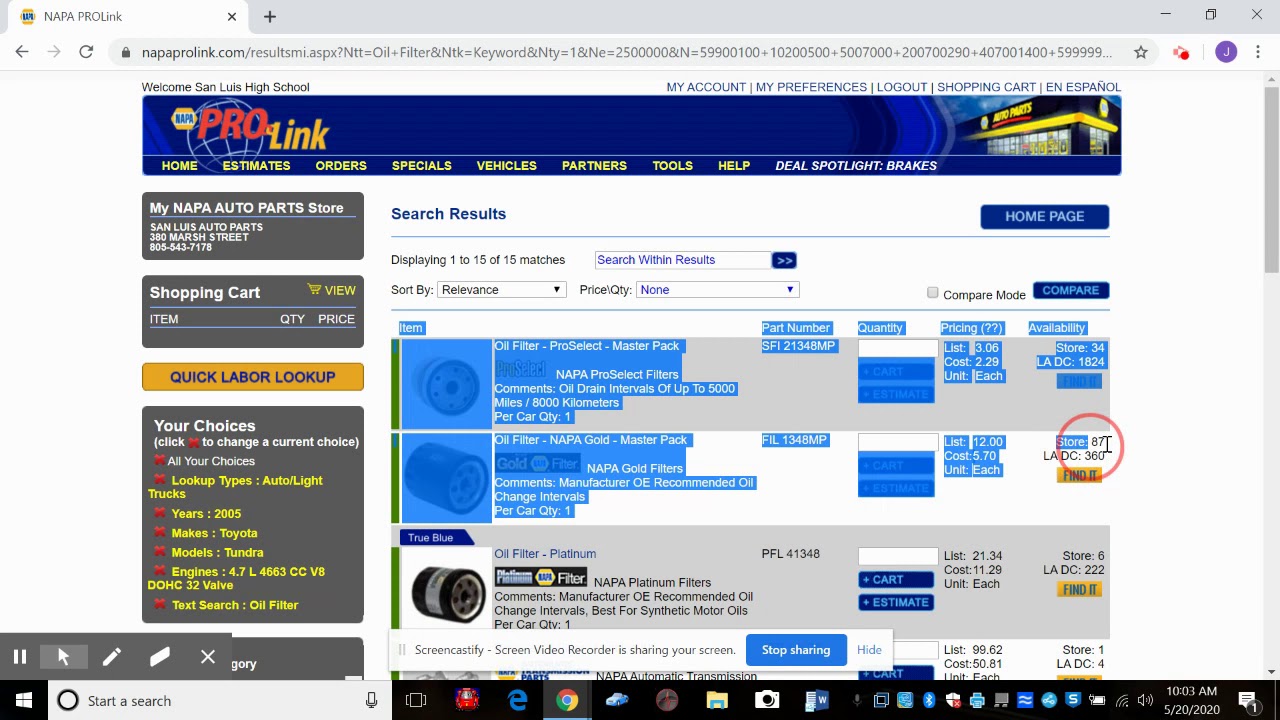
Task: Click FIND IT for FIL 1348MP
Action: point(1080,476)
